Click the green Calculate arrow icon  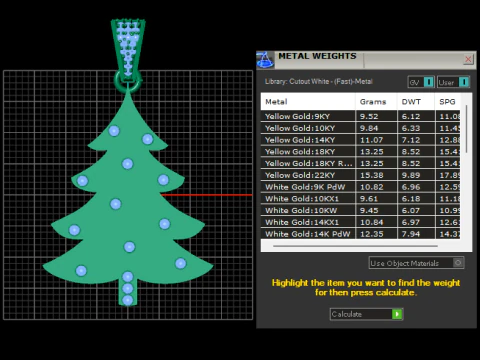tap(397, 314)
